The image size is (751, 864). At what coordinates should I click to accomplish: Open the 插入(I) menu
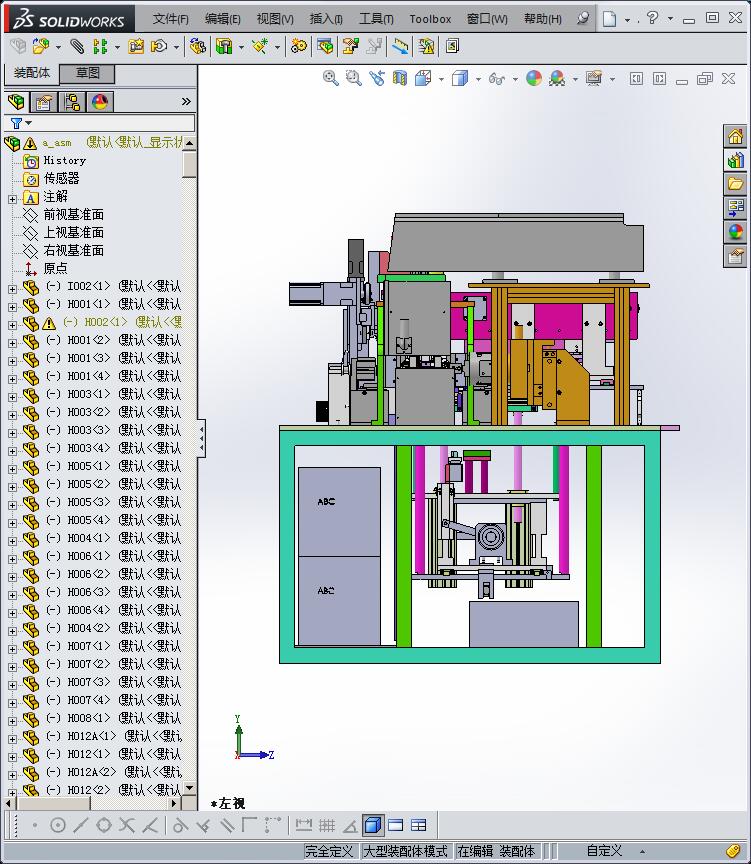coord(326,19)
